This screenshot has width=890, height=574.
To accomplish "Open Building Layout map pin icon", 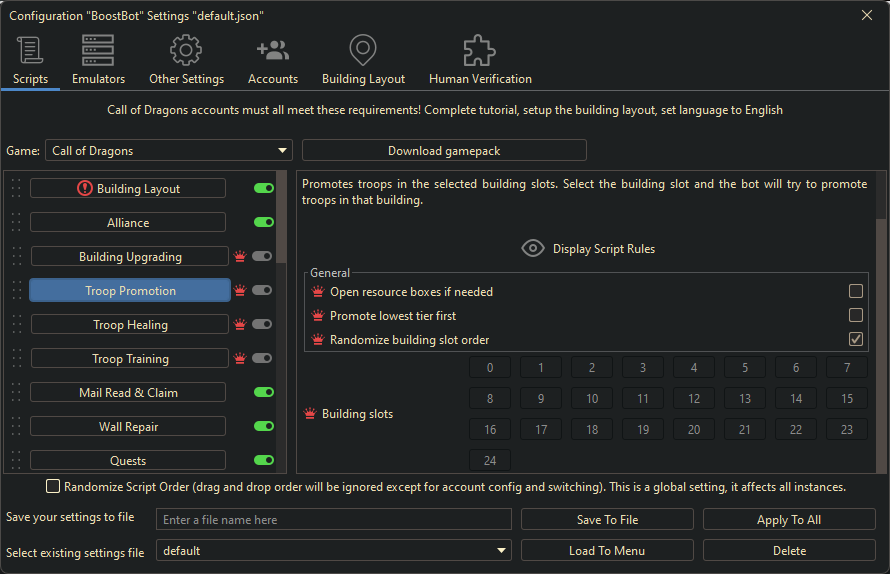I will [363, 51].
